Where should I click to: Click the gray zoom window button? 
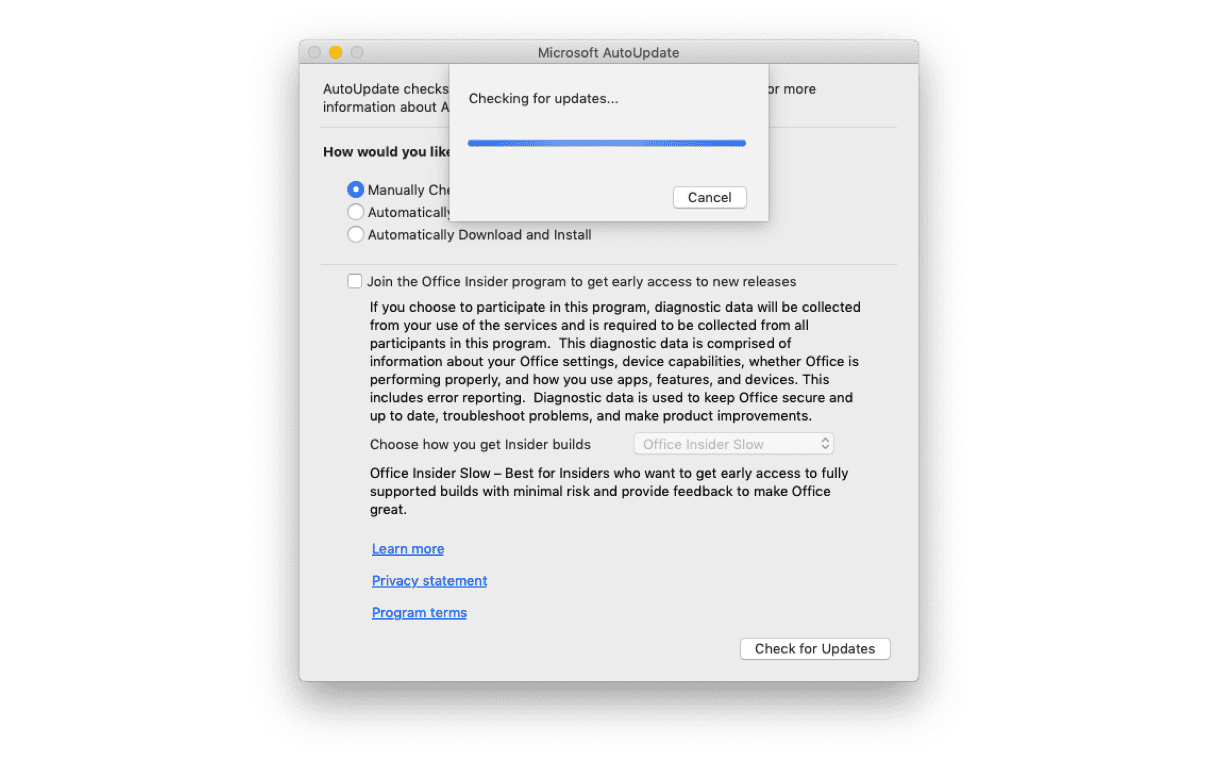point(357,52)
